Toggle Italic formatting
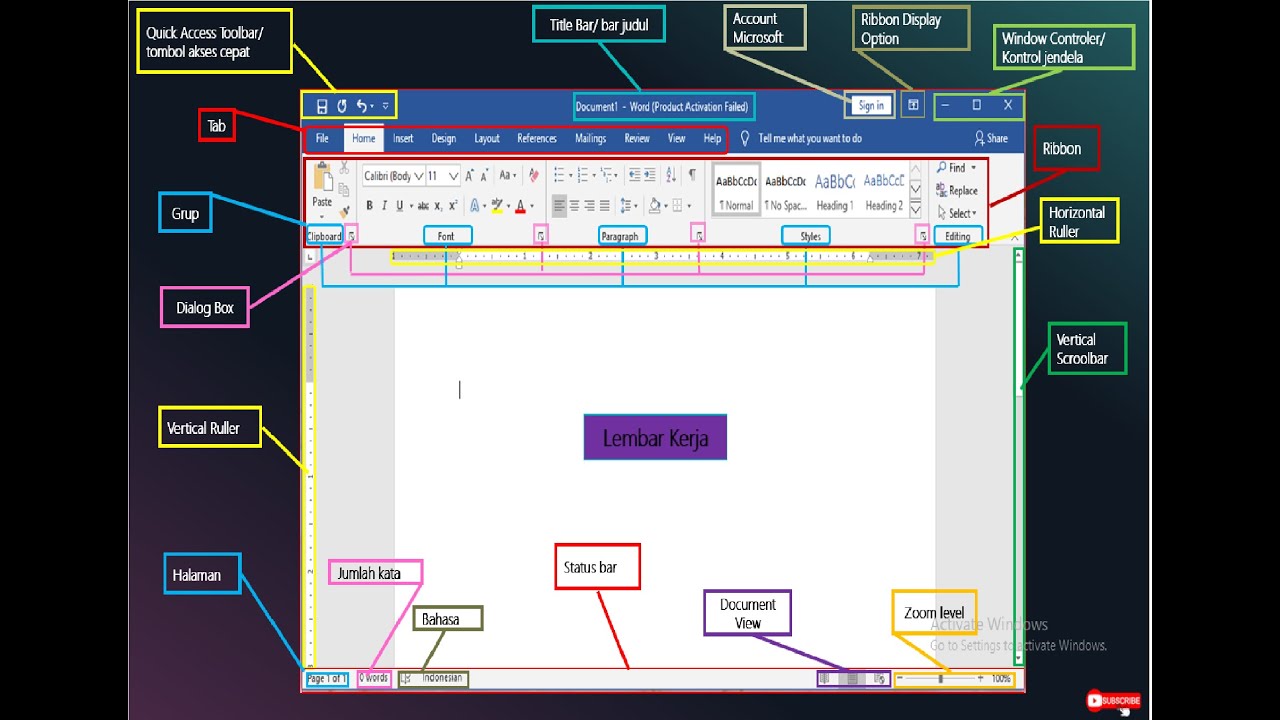Image resolution: width=1280 pixels, height=720 pixels. coord(384,206)
